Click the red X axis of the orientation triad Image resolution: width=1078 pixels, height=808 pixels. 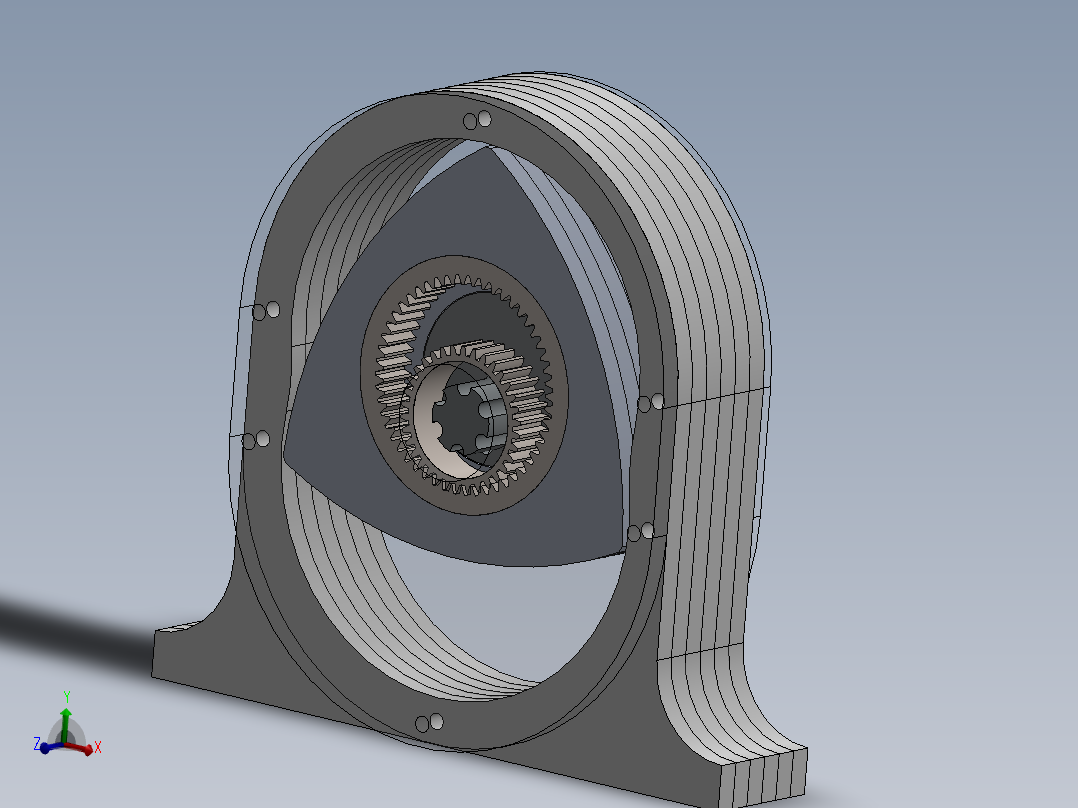pyautogui.click(x=81, y=749)
